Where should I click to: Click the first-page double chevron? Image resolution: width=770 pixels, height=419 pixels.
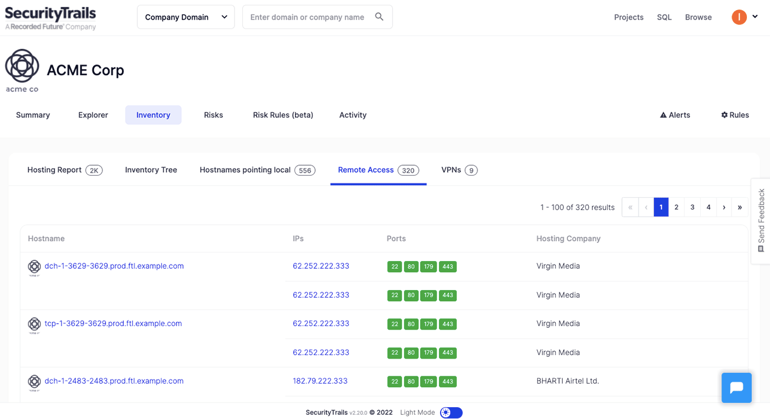630,207
